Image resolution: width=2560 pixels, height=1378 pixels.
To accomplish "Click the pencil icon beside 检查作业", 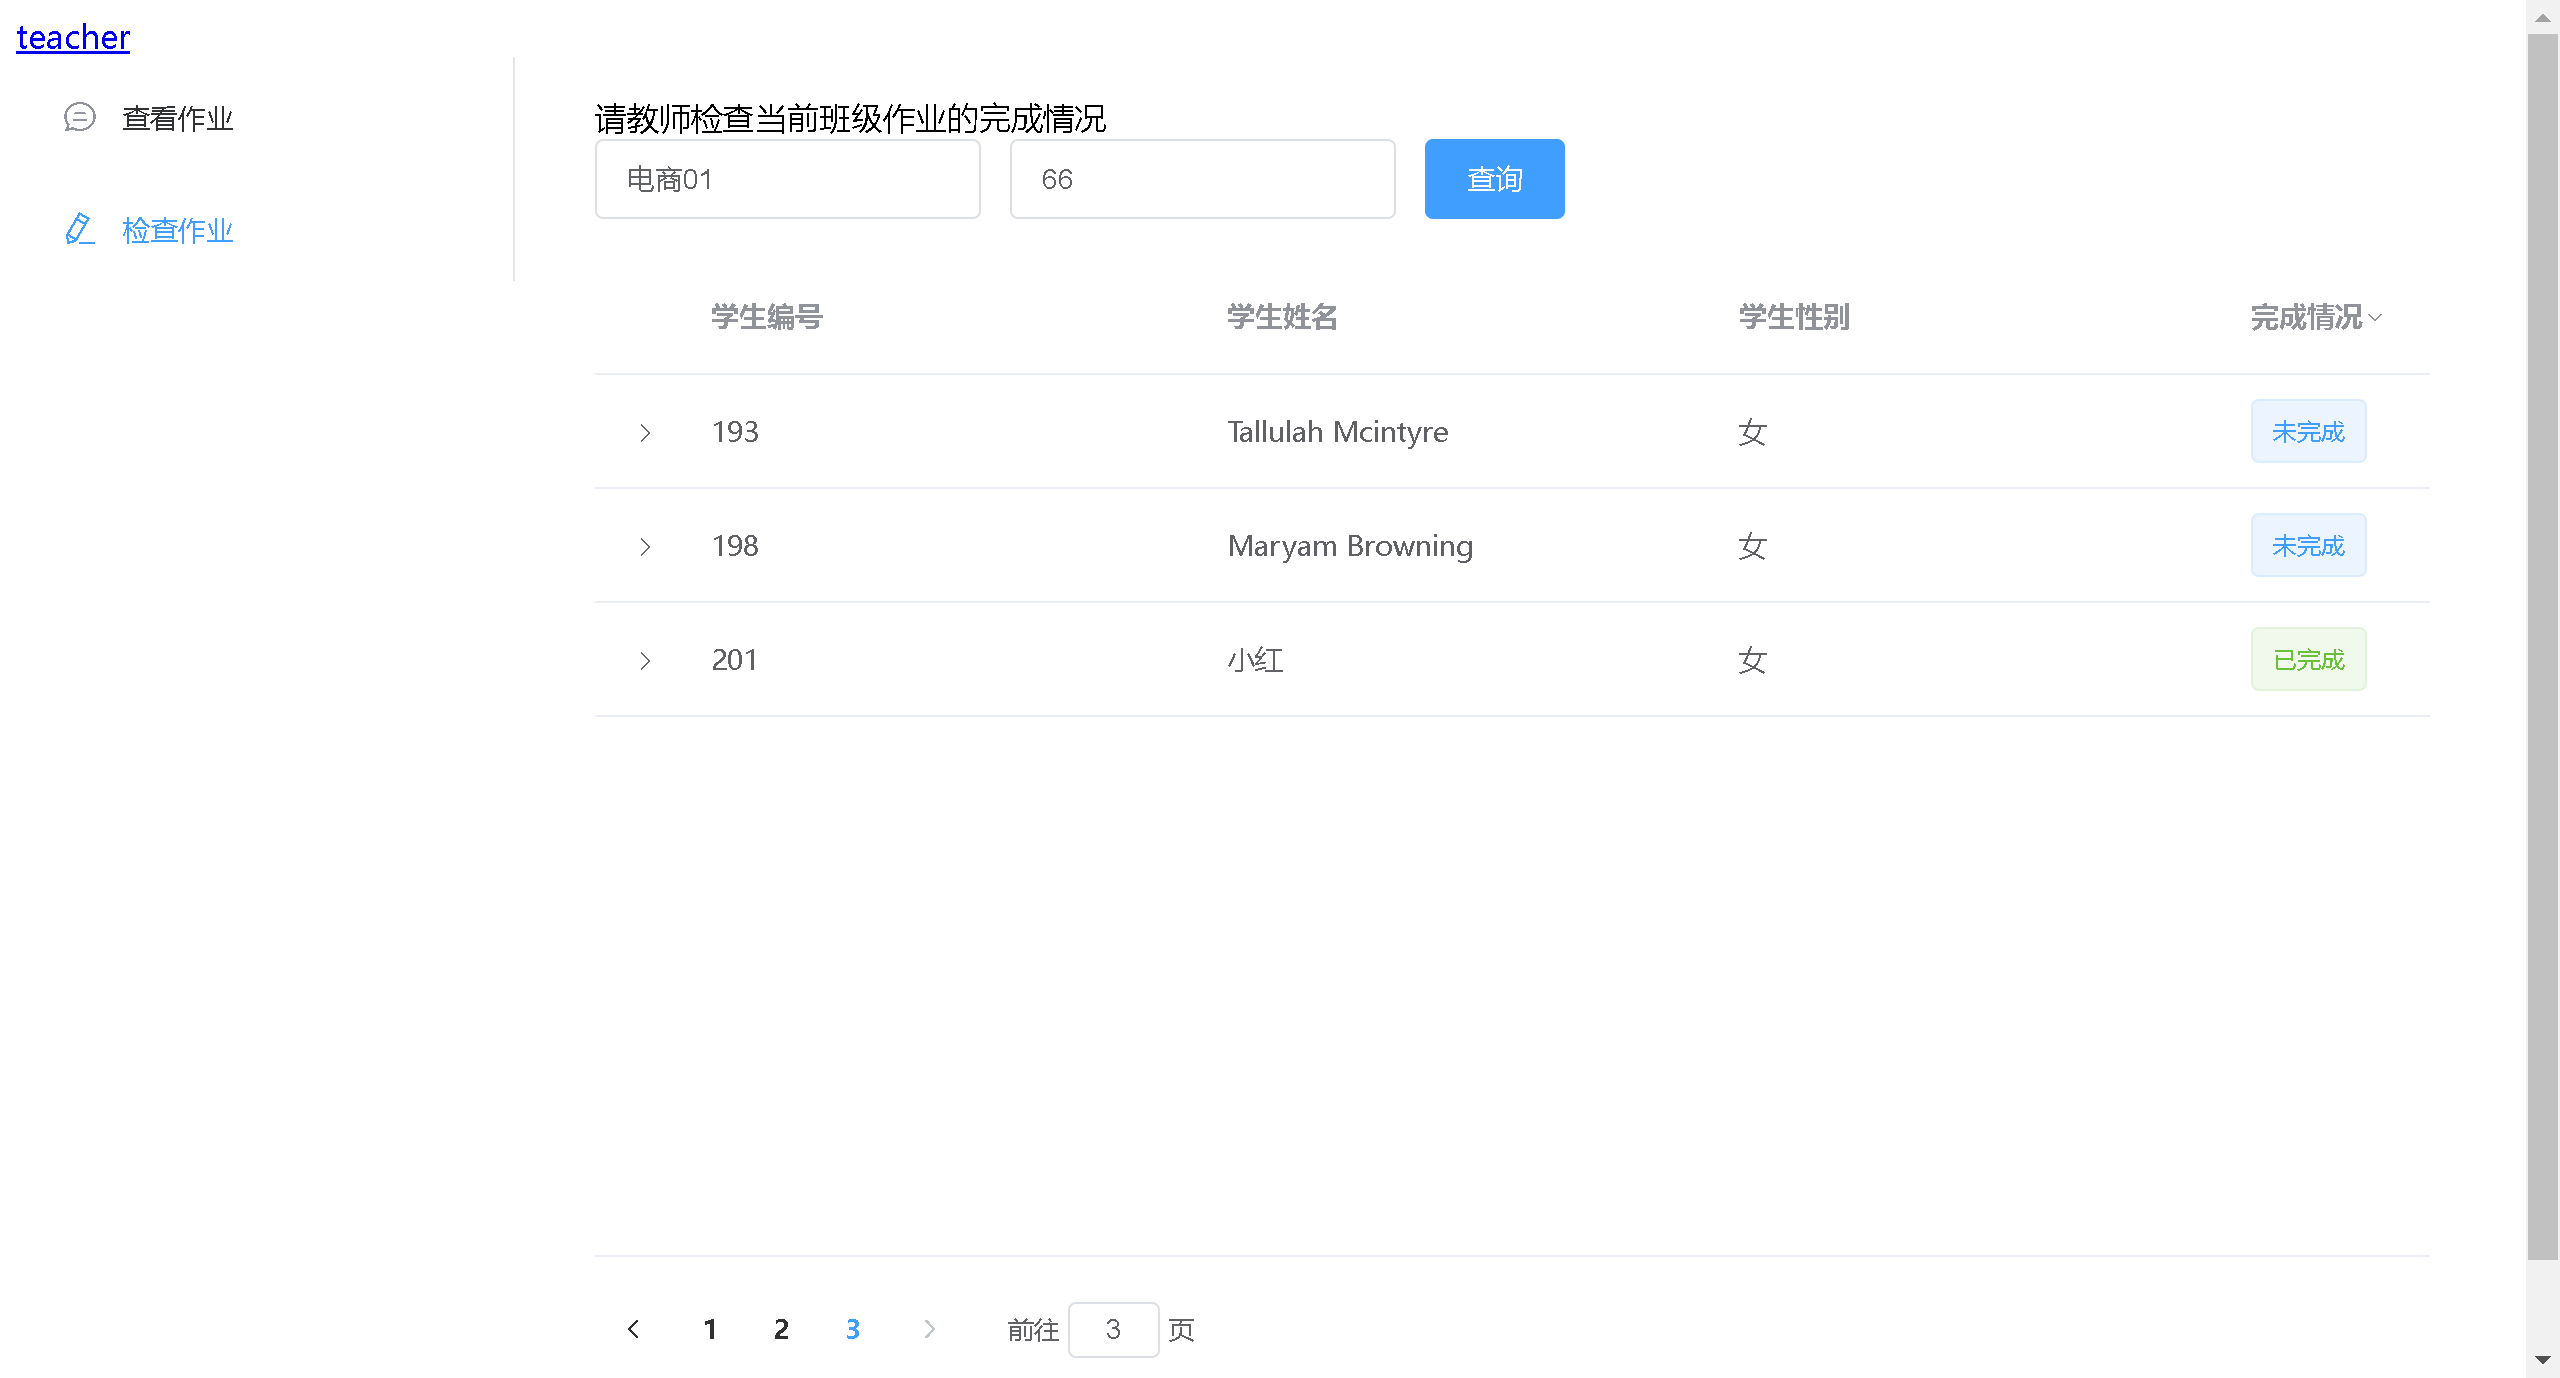I will tap(79, 229).
